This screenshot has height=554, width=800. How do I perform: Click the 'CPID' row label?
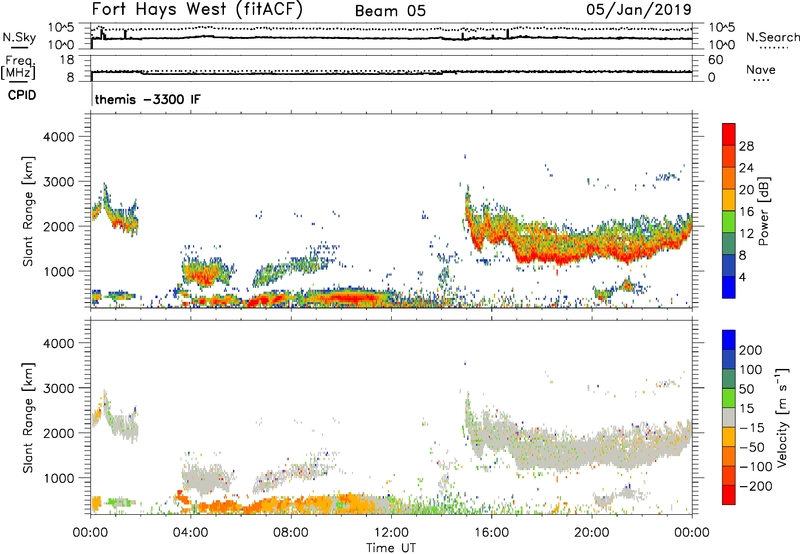pos(22,95)
